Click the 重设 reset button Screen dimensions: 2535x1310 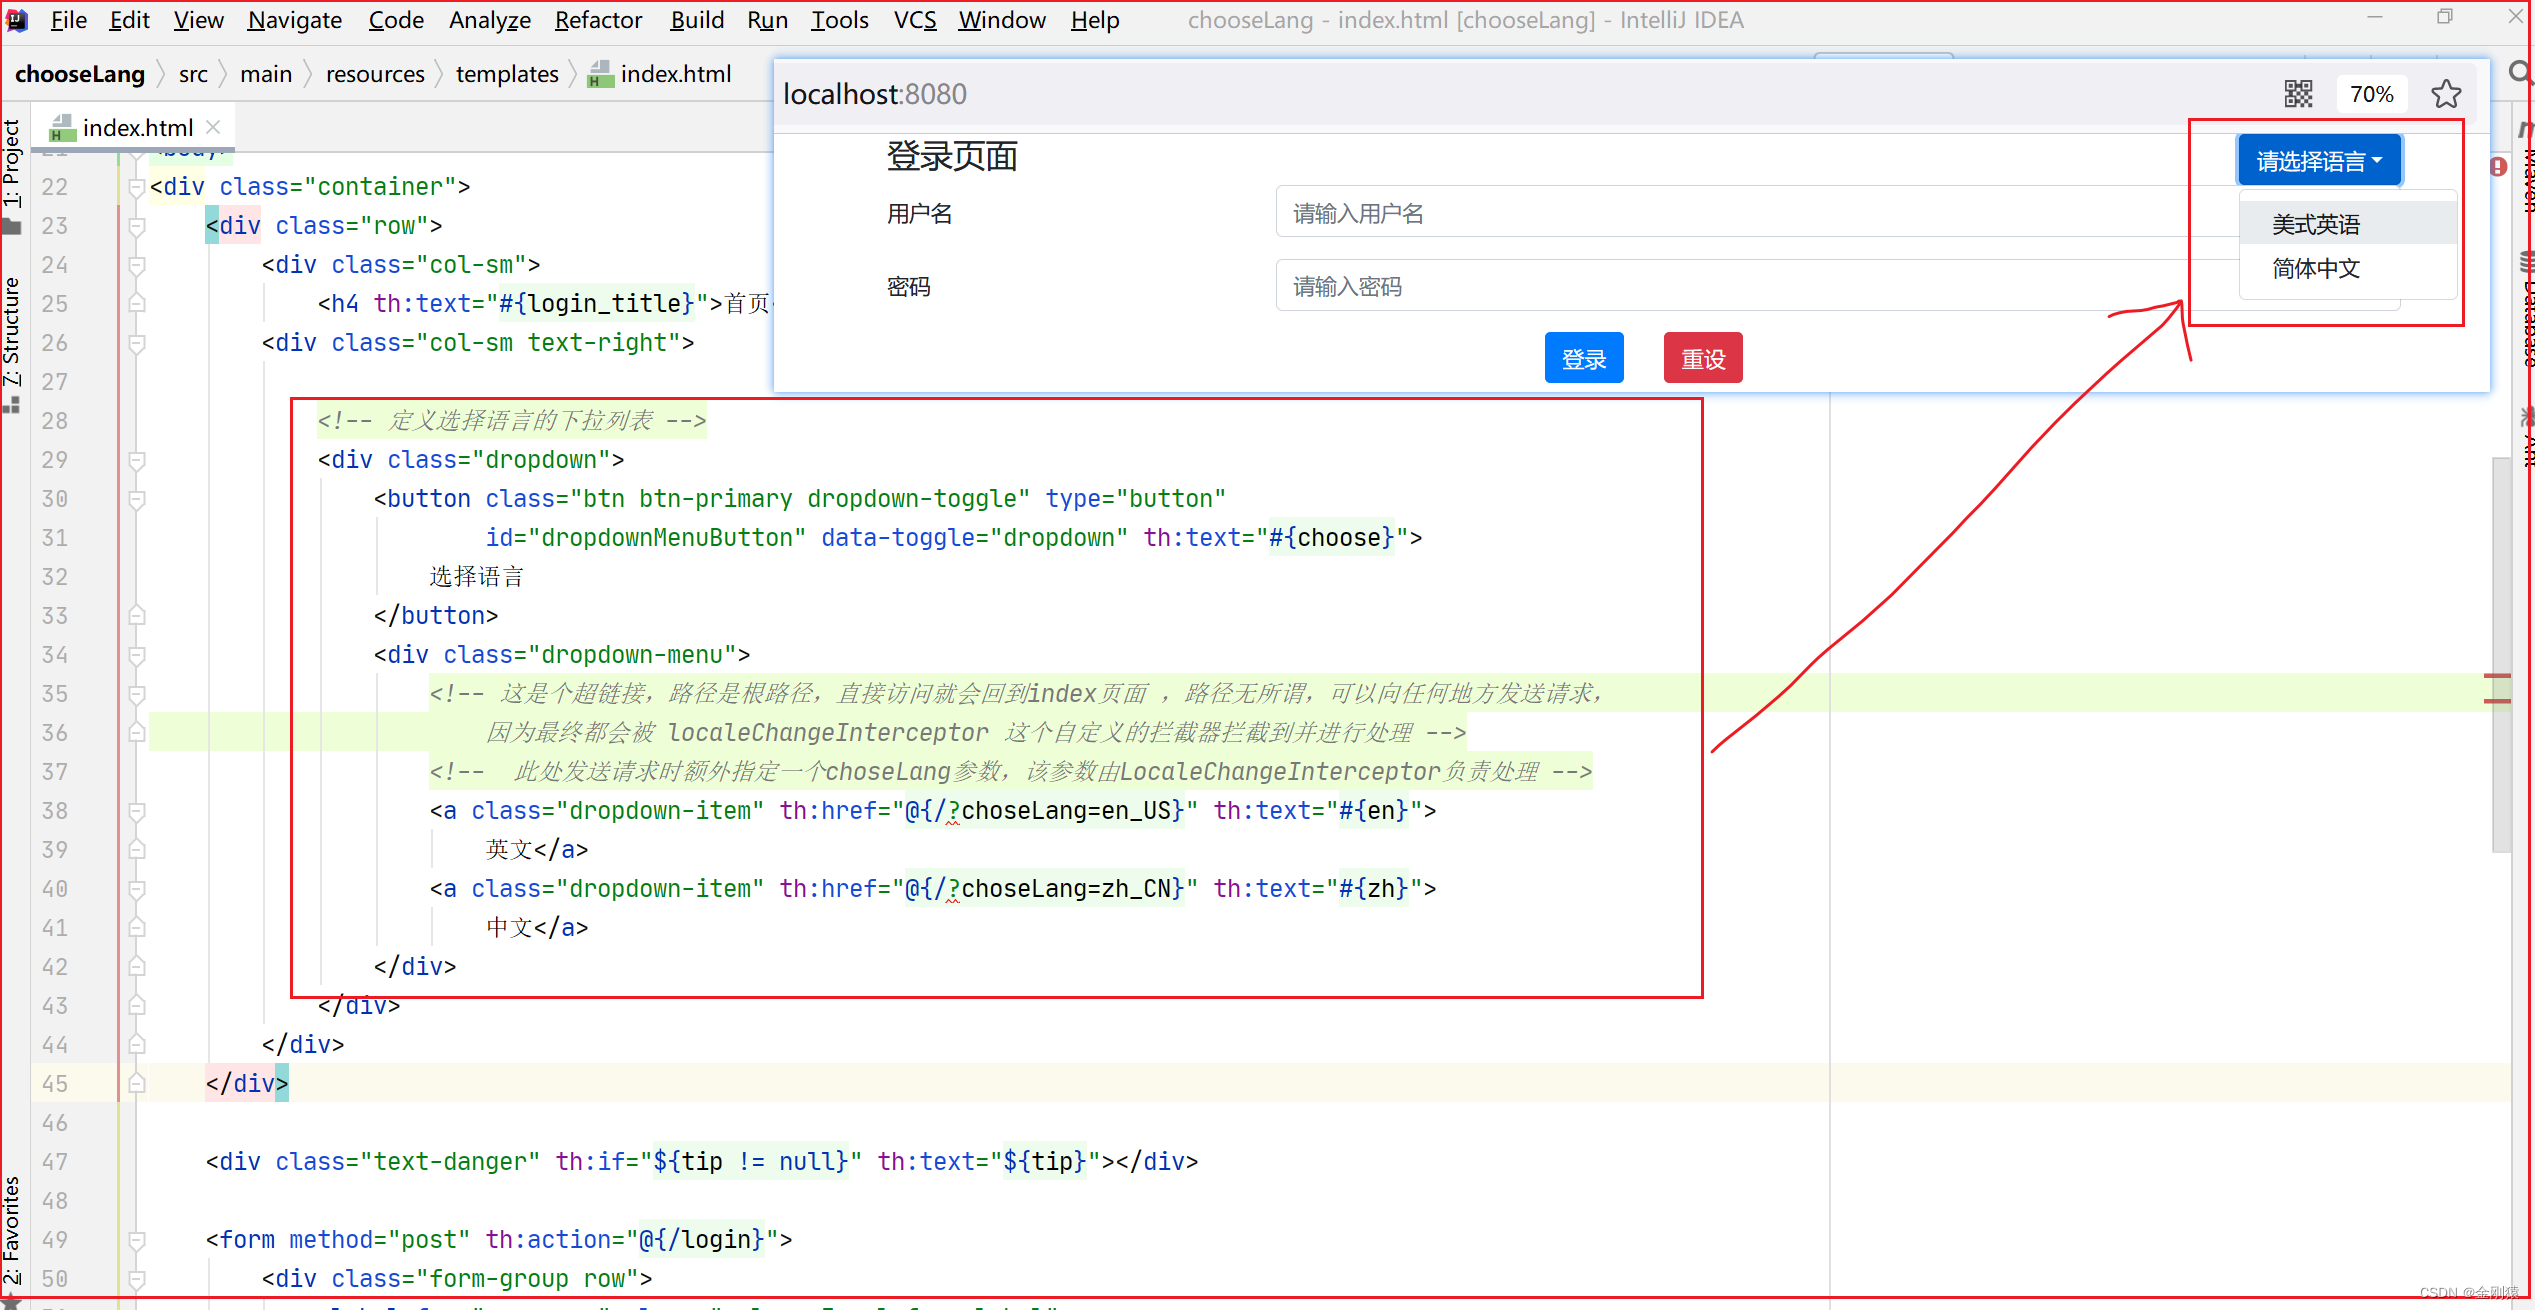1702,356
